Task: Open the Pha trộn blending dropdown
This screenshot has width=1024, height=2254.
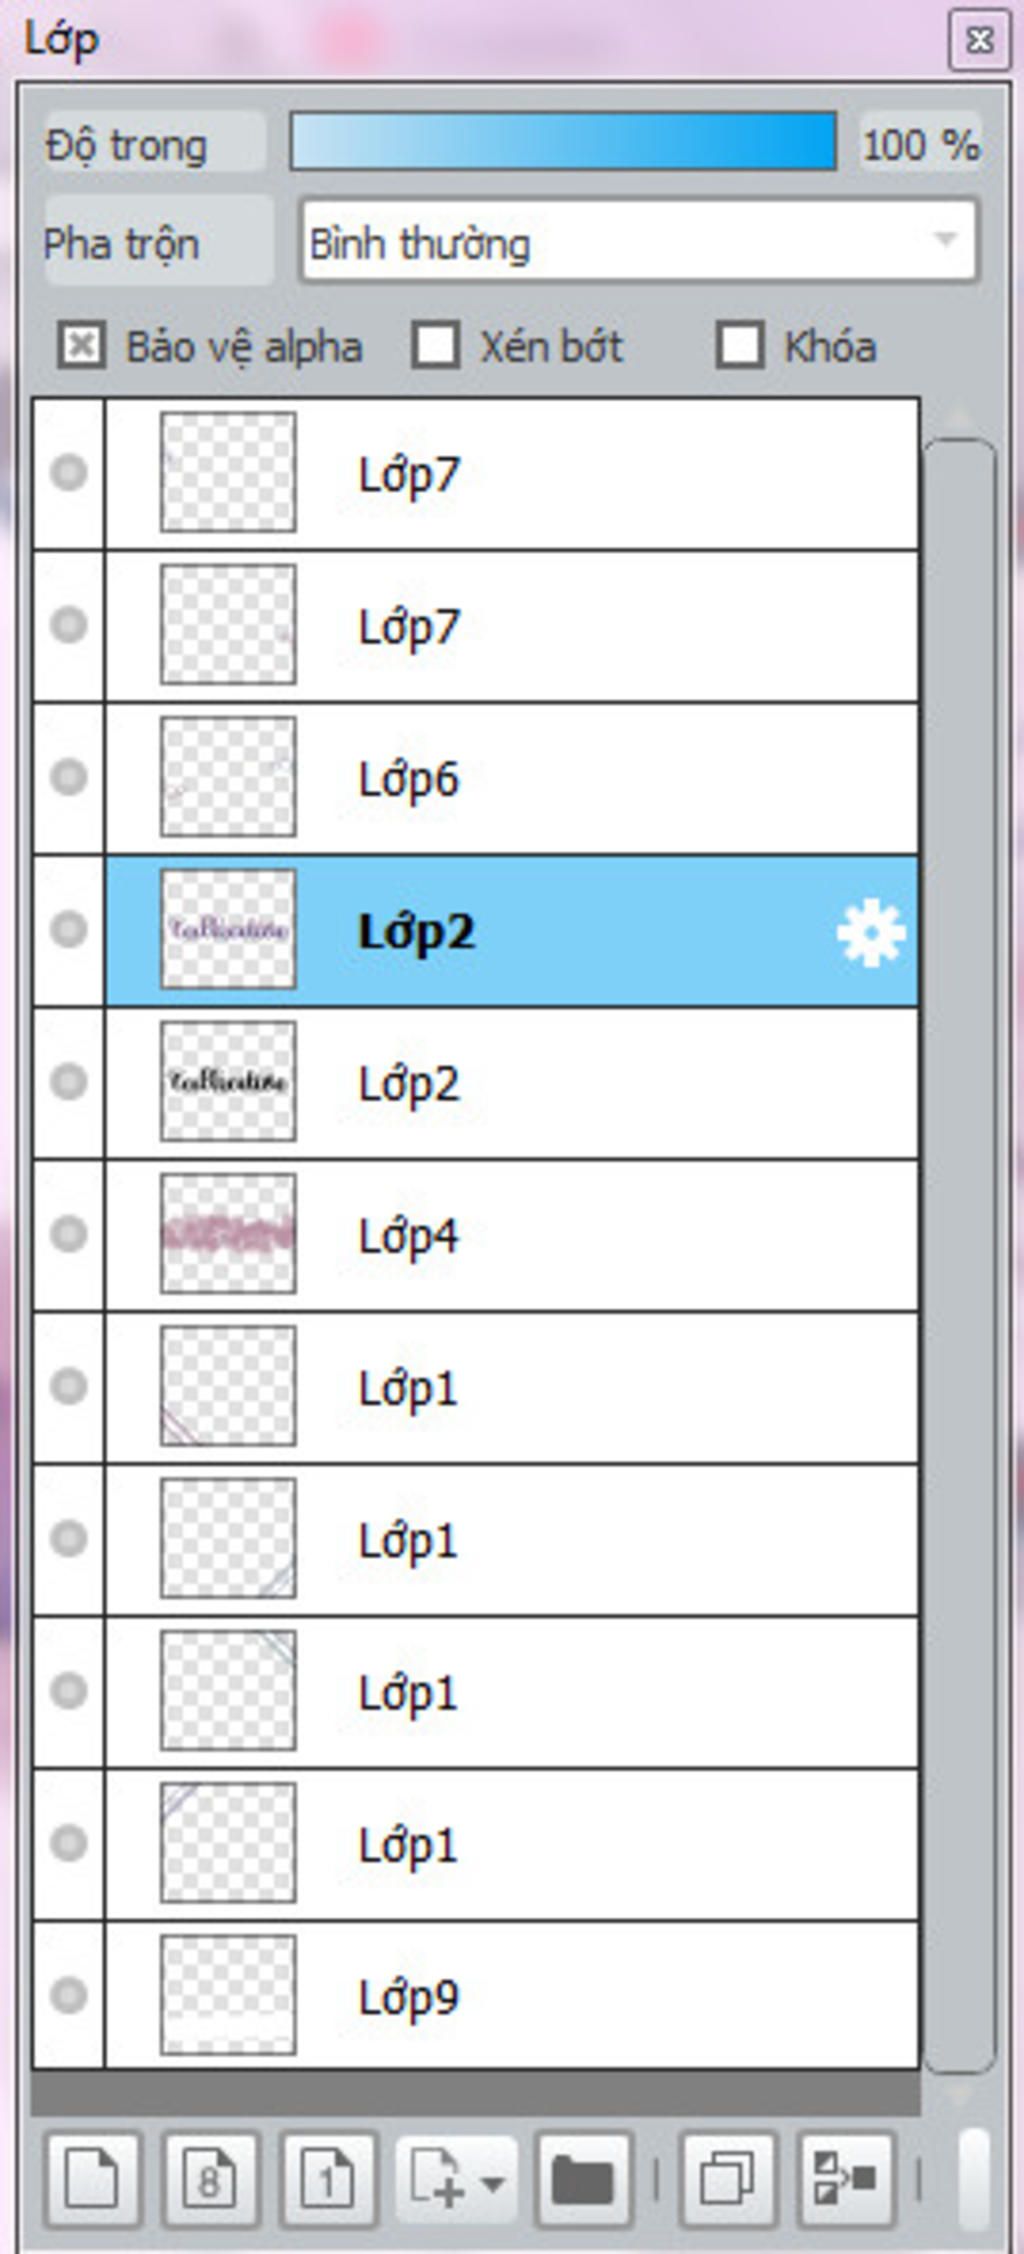Action: [639, 241]
